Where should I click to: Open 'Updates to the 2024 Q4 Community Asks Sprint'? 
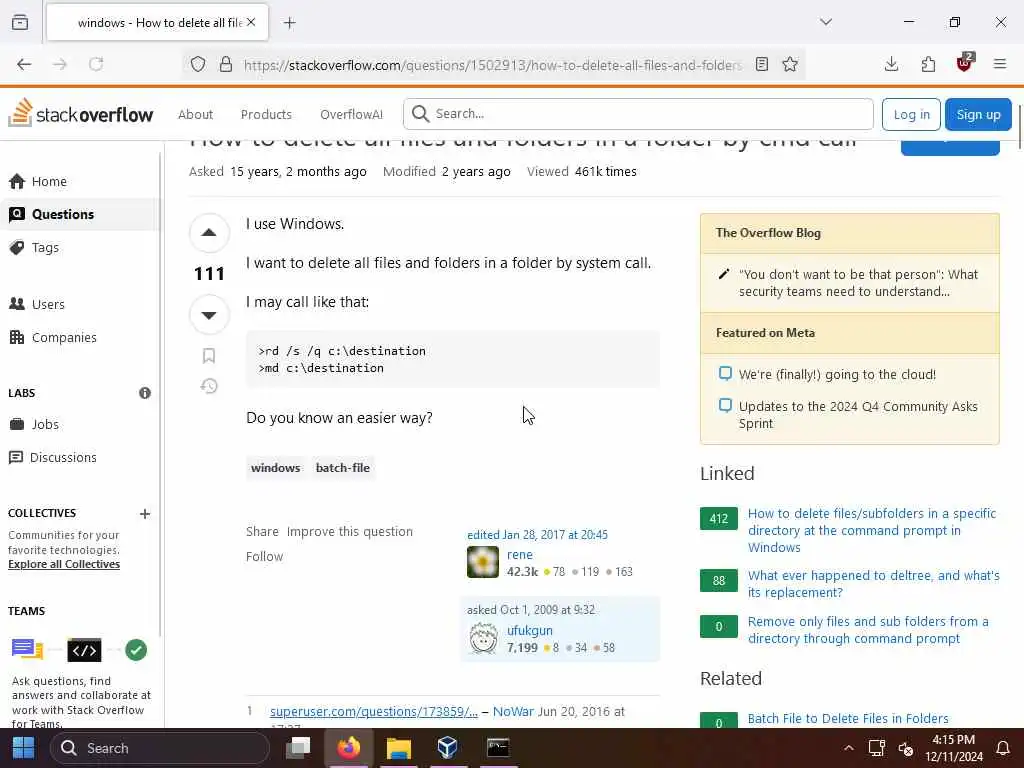pyautogui.click(x=858, y=415)
